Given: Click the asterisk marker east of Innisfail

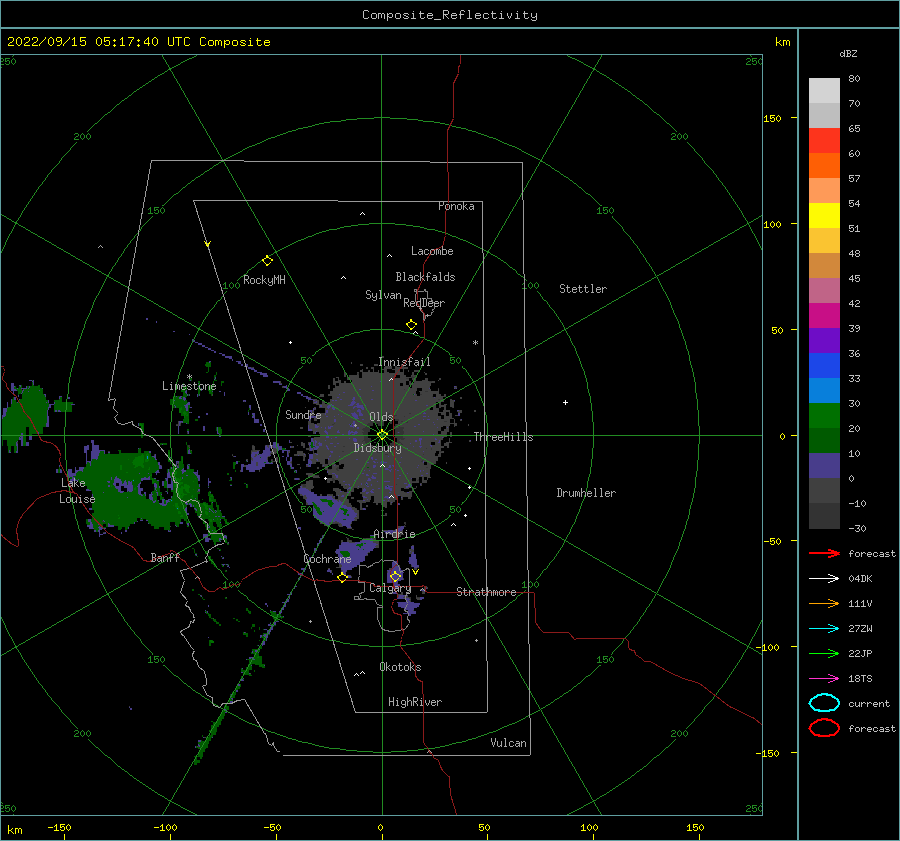Looking at the screenshot, I should [475, 343].
